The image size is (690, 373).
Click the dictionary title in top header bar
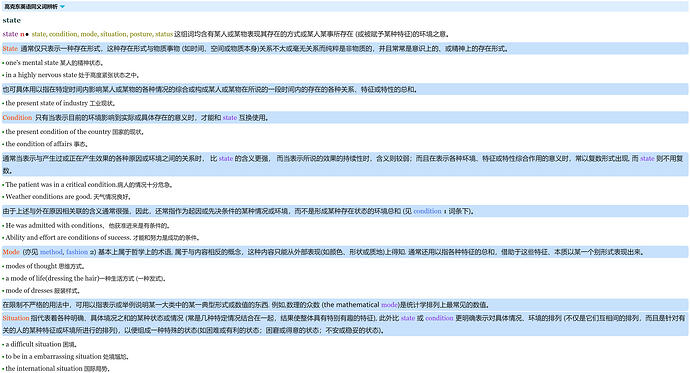pyautogui.click(x=31, y=7)
